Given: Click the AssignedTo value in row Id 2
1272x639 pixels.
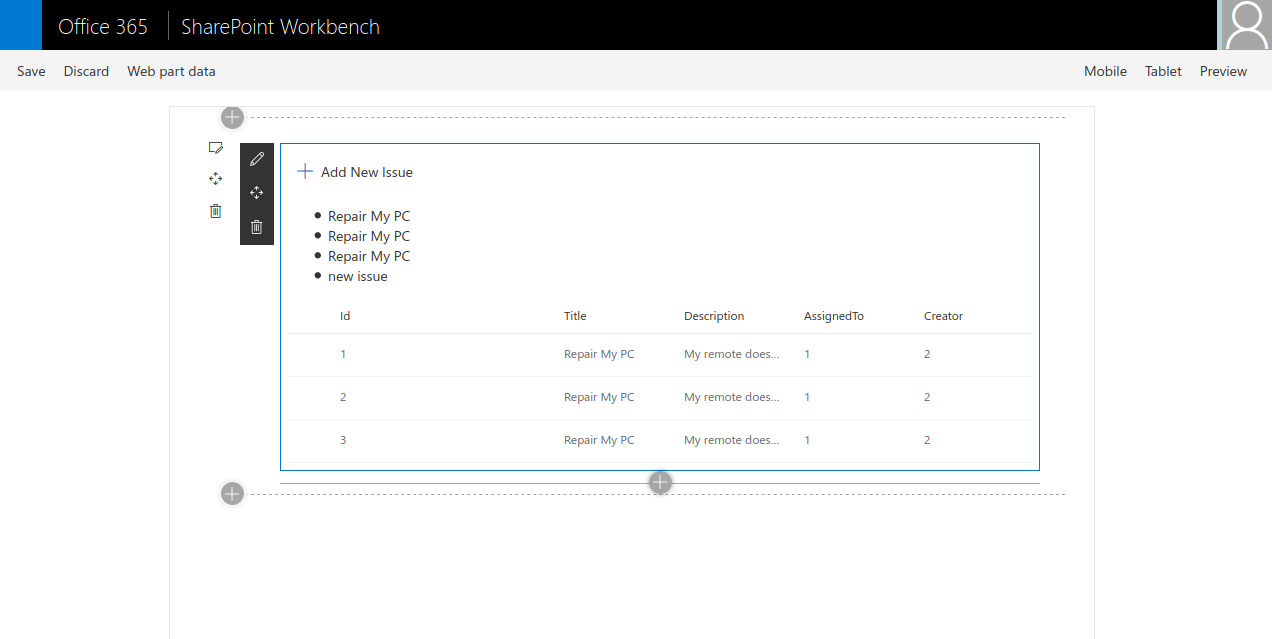Looking at the screenshot, I should (x=807, y=397).
